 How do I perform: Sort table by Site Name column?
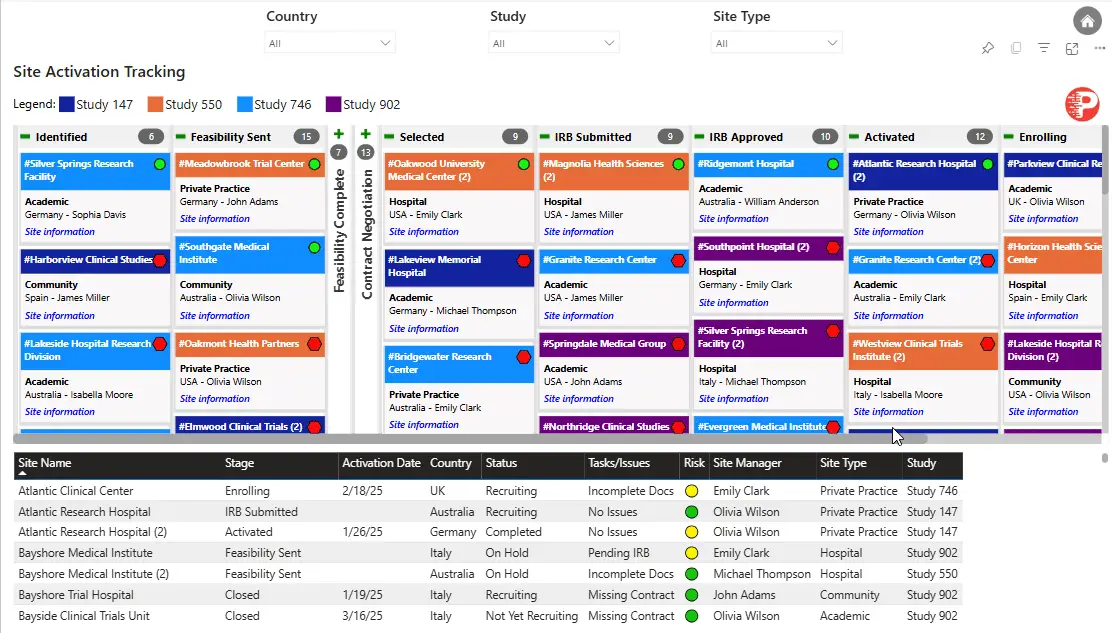coord(45,463)
